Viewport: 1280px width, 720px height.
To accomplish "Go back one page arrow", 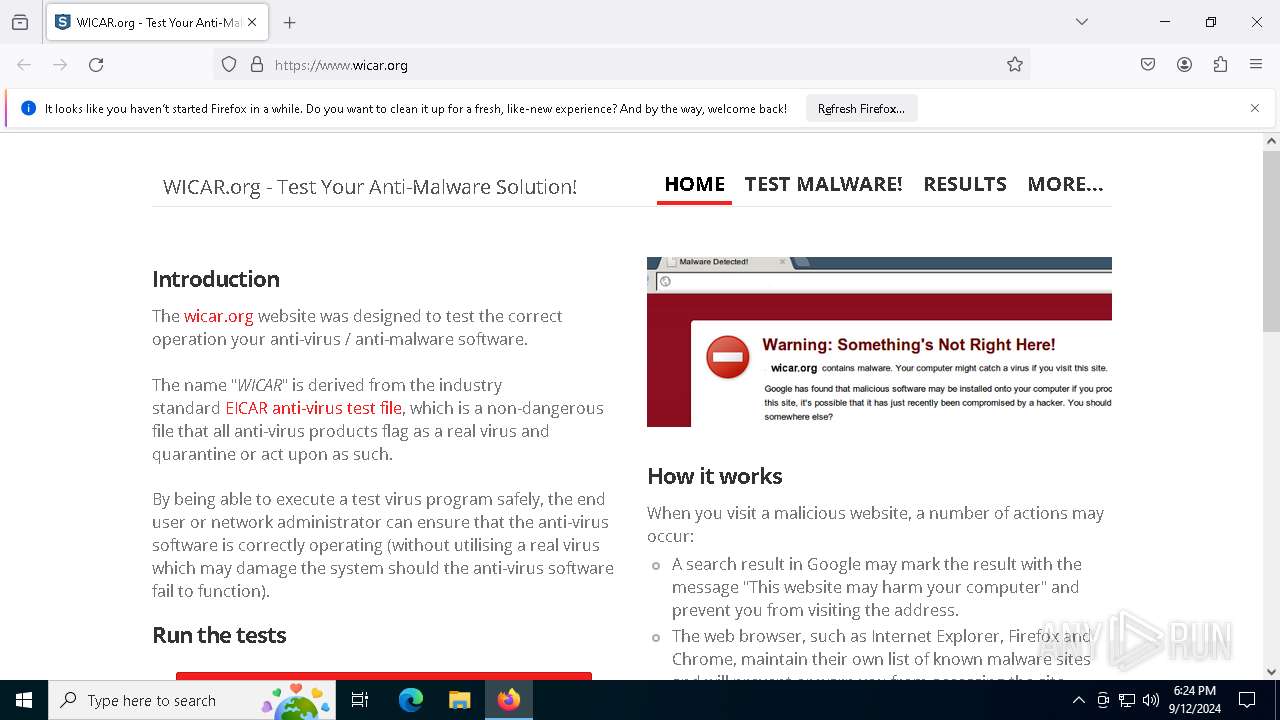I will click(x=24, y=65).
